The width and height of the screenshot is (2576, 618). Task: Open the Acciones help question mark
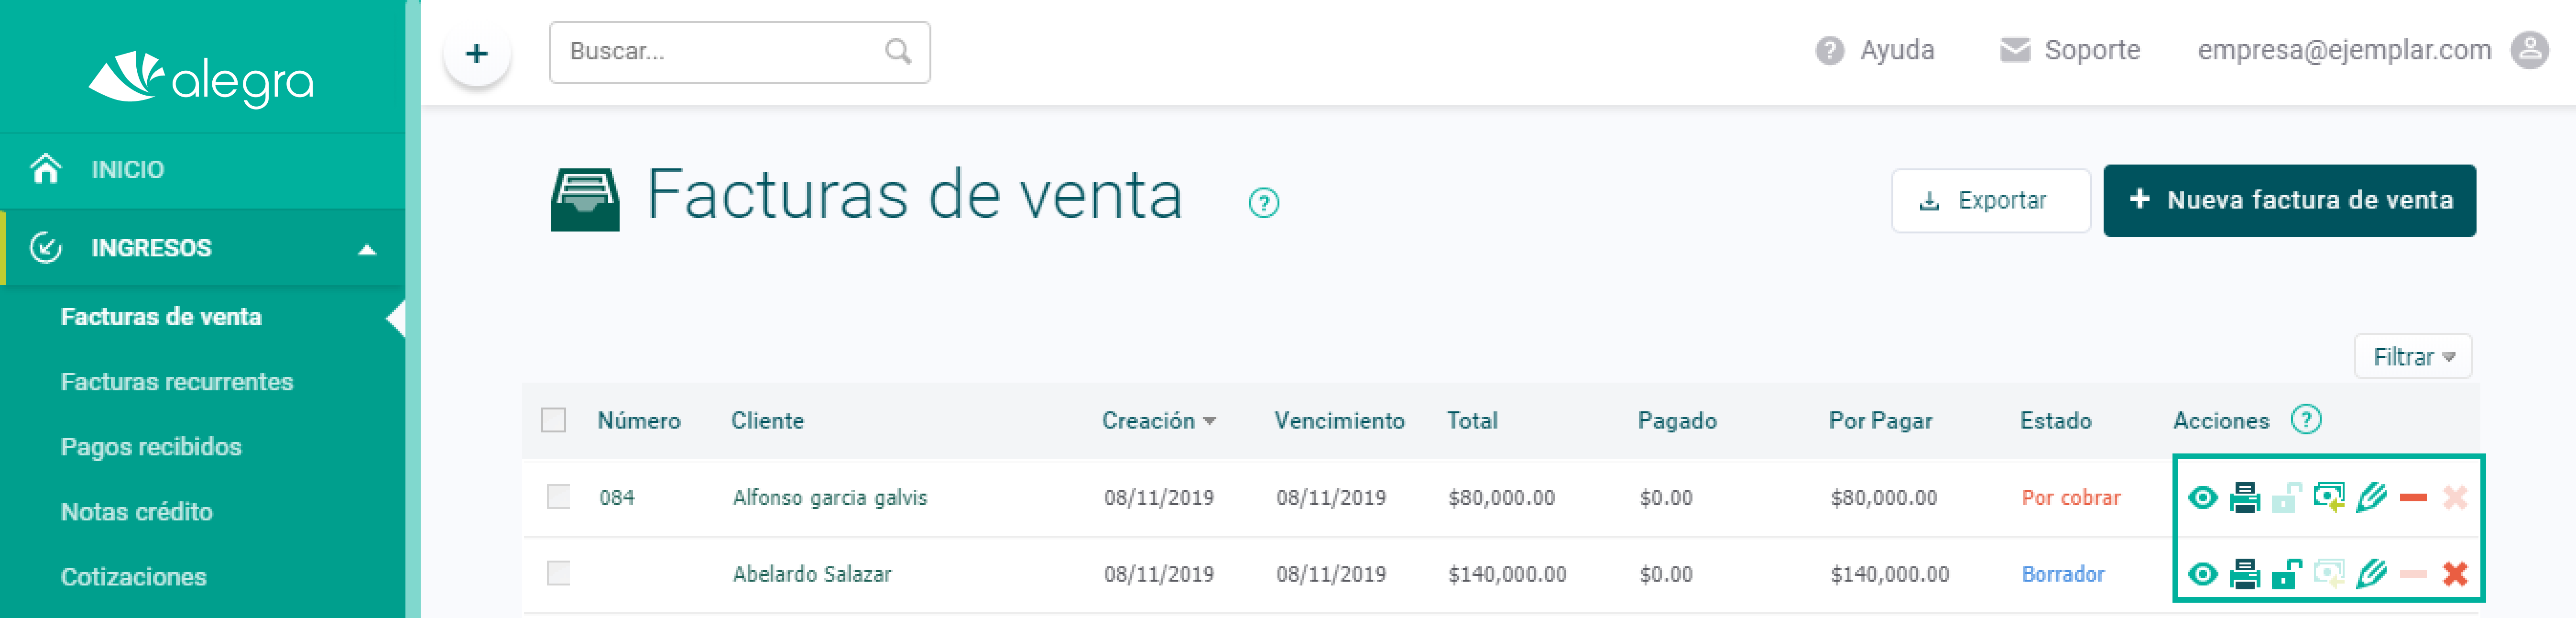coord(2305,420)
